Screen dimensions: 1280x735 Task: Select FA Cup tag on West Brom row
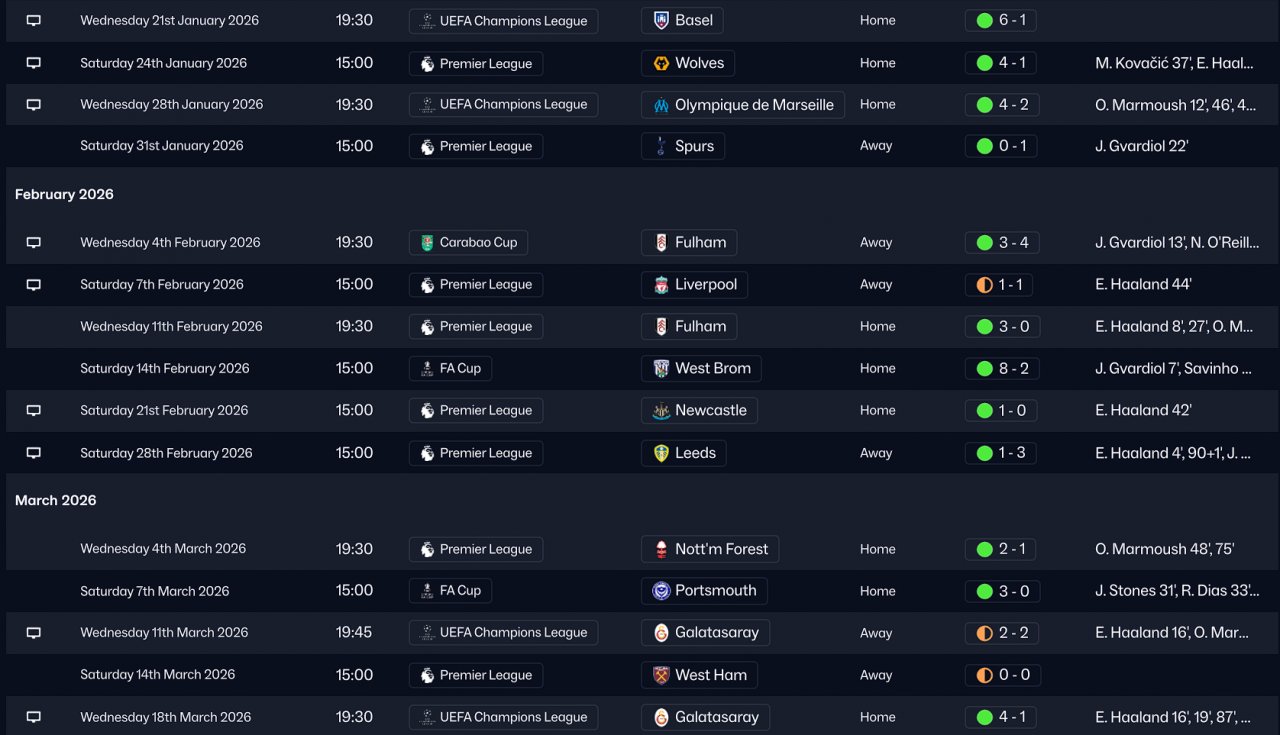click(x=450, y=369)
